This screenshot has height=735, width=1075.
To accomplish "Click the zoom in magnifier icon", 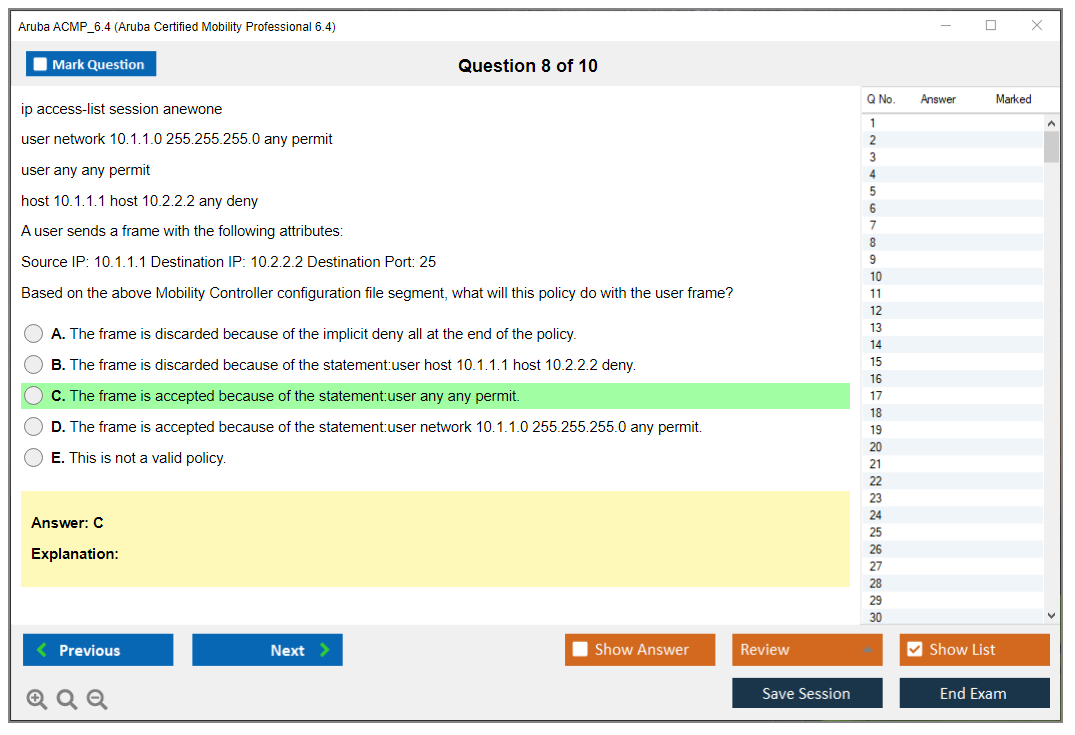I will [37, 700].
